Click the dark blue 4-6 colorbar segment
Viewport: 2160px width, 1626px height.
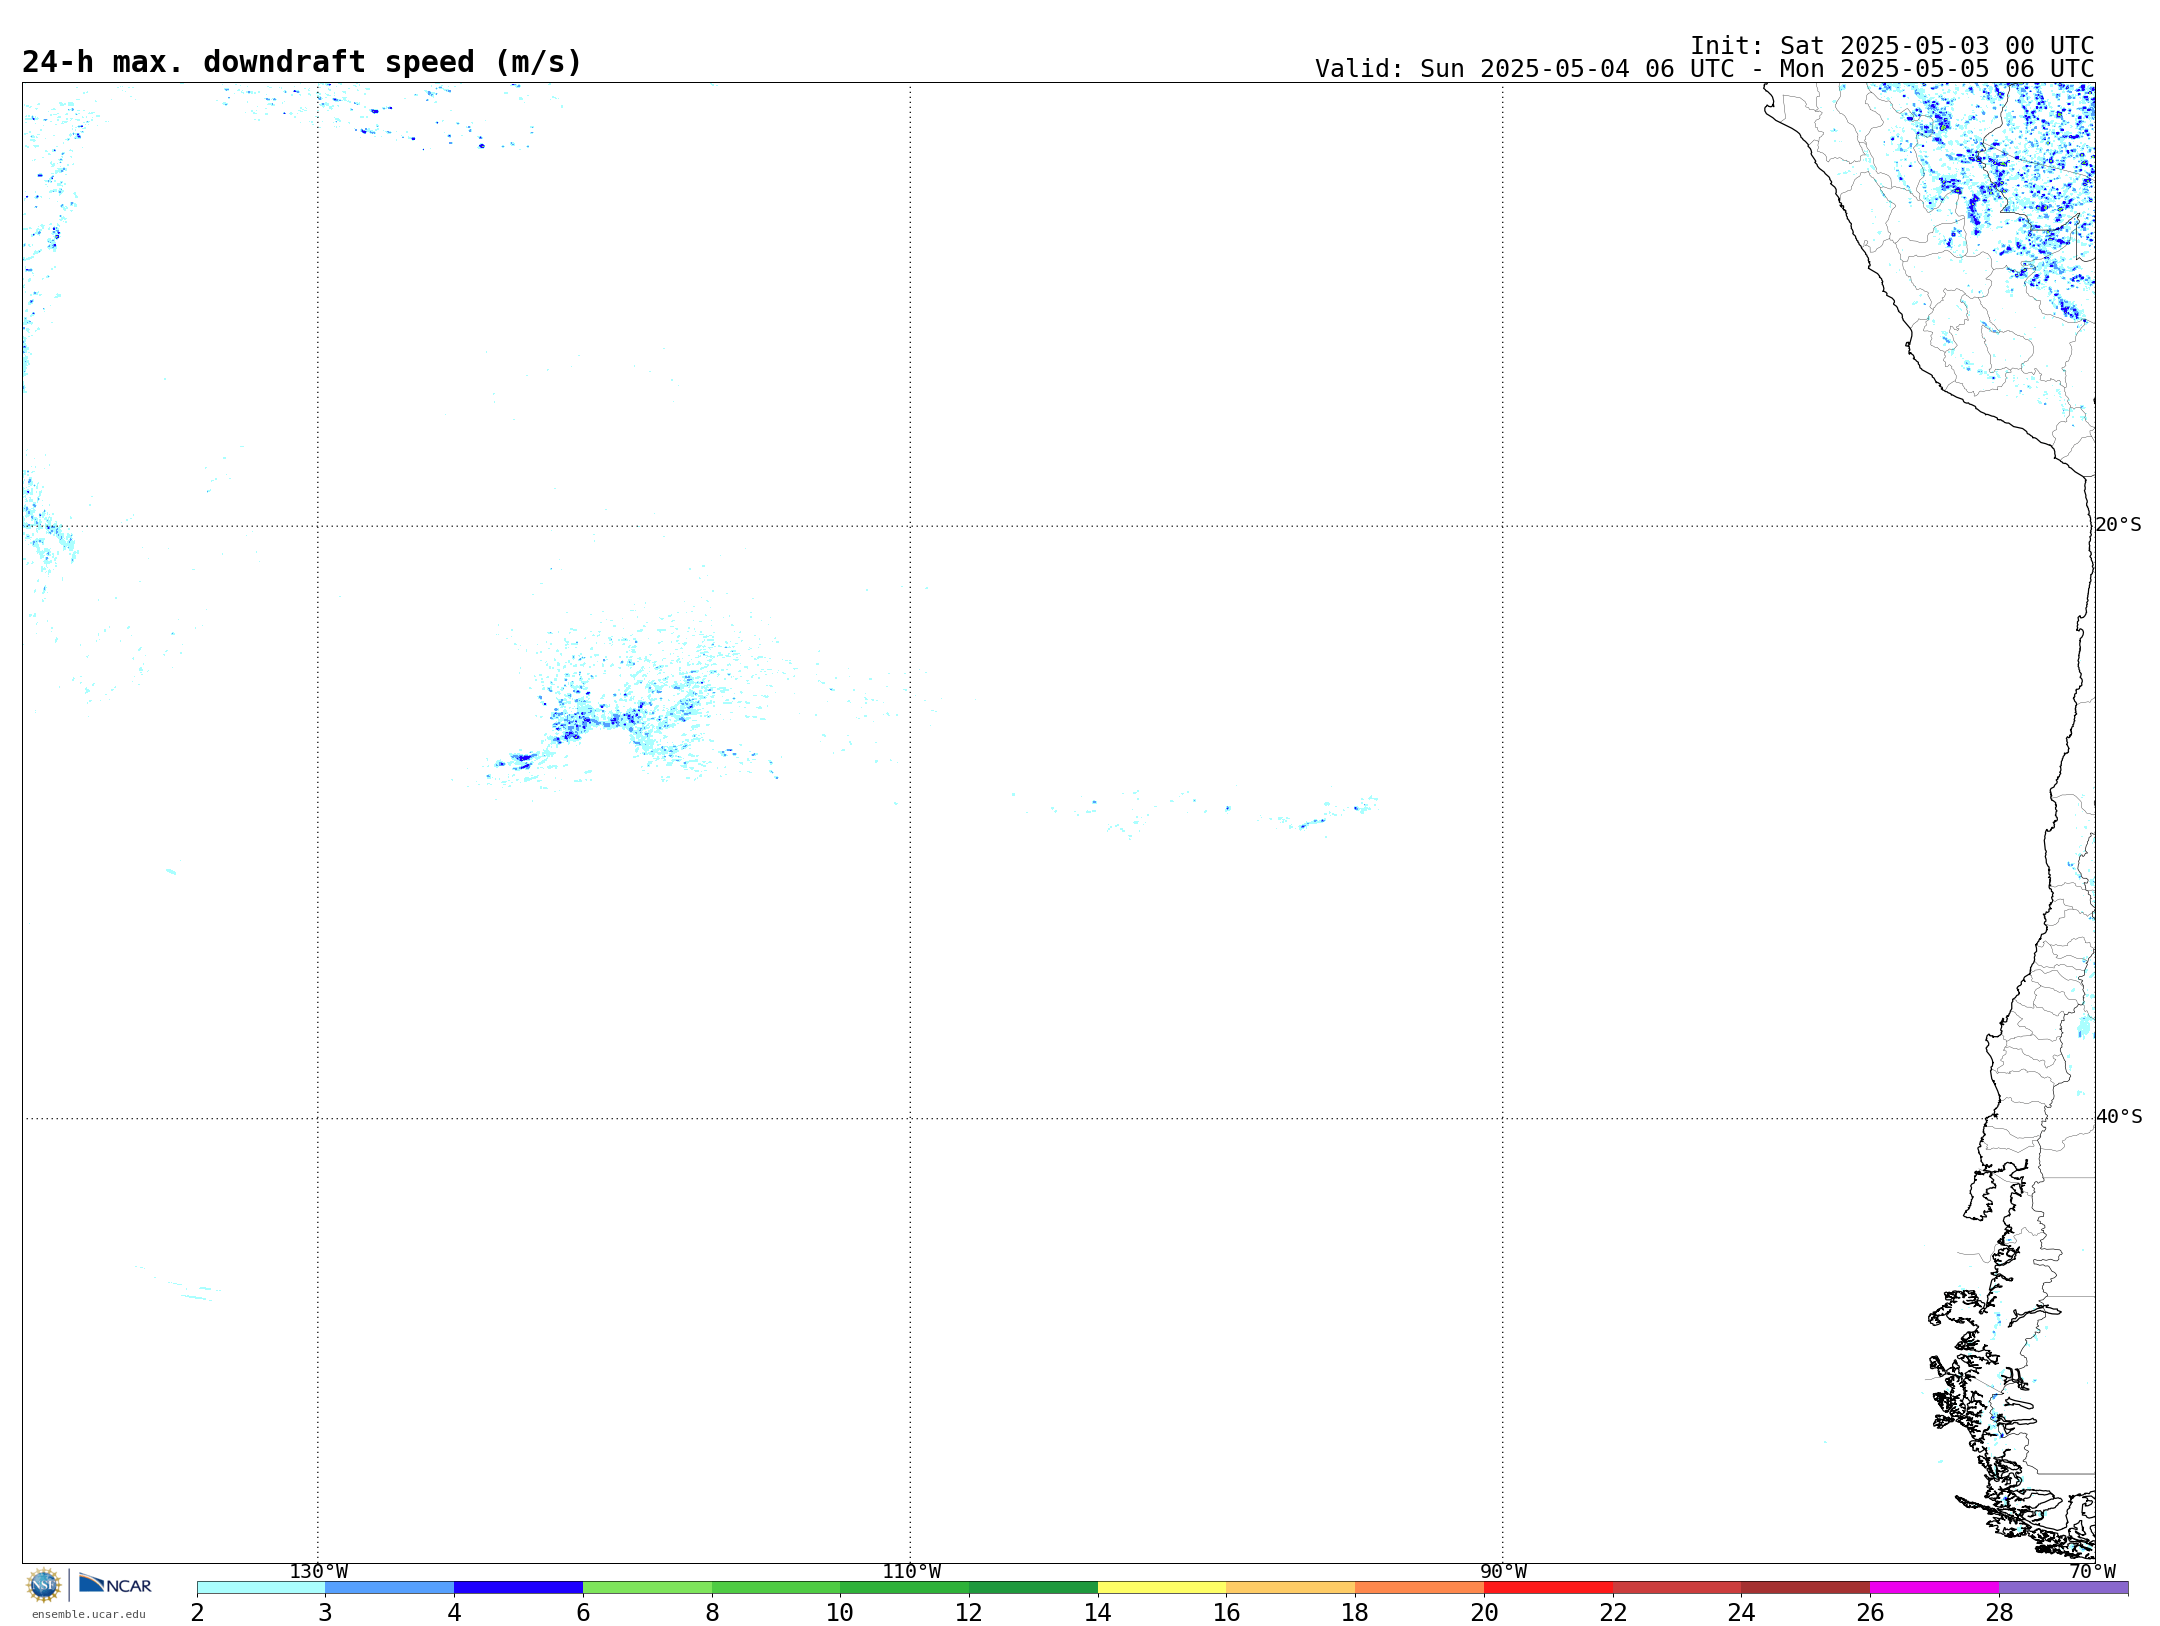[x=518, y=1588]
